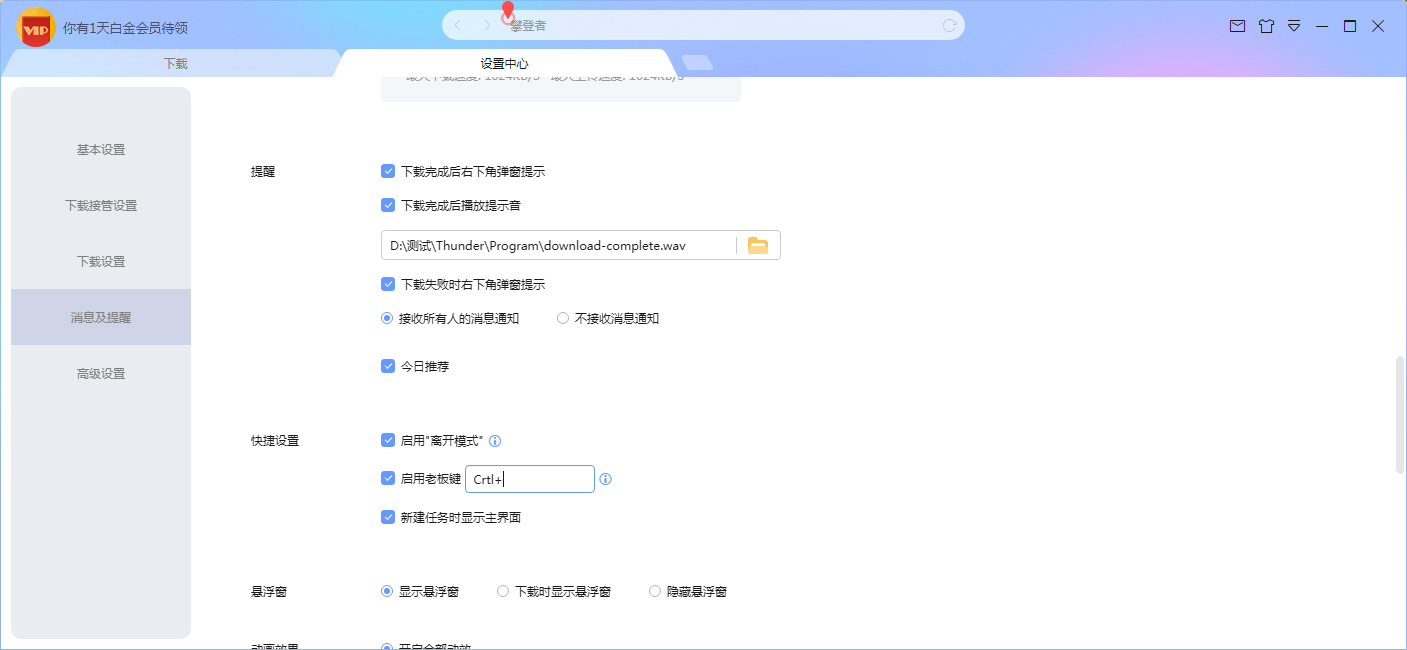Click the T-shirt skin/theme icon

(1266, 26)
